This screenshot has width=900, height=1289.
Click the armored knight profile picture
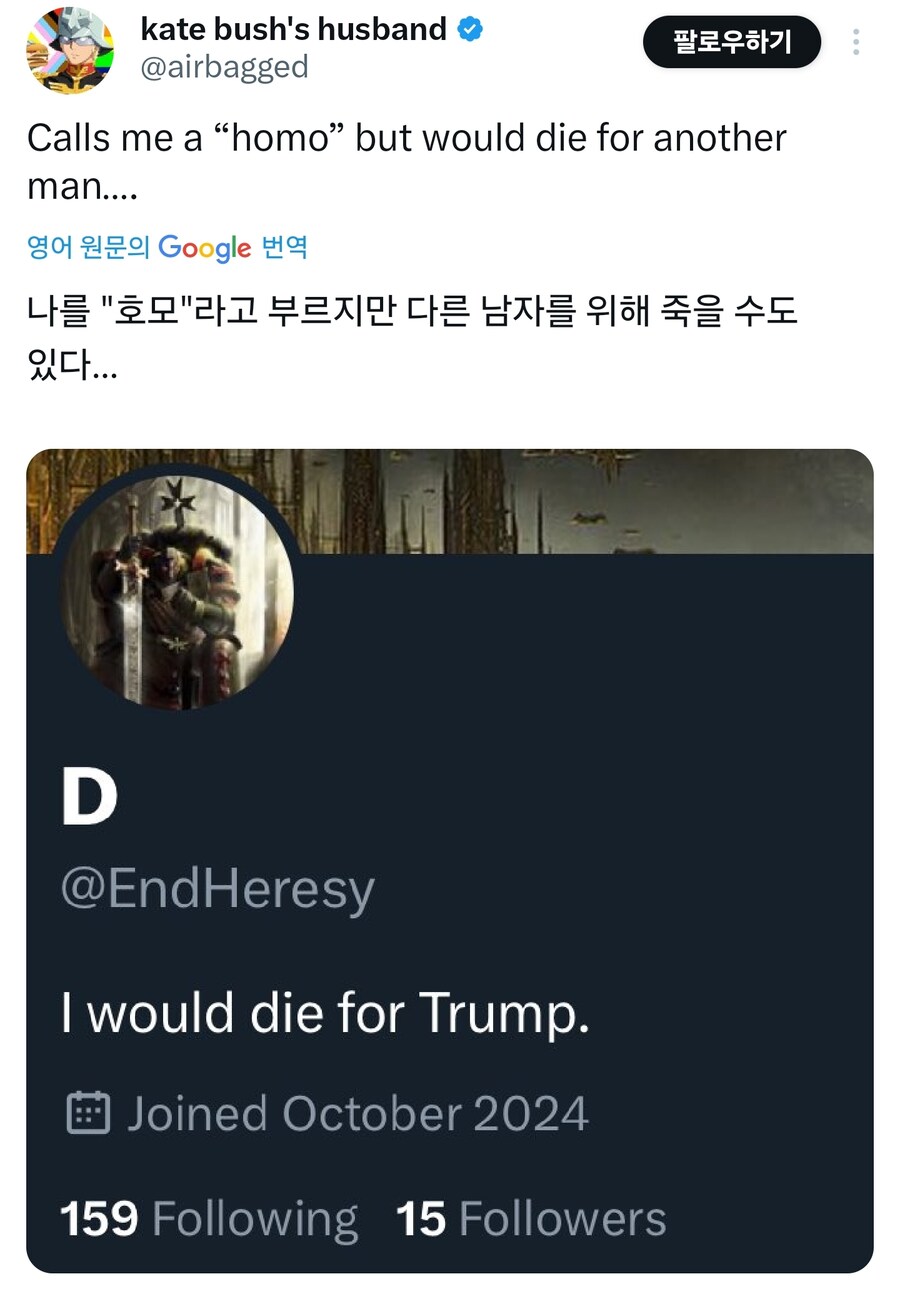[177, 591]
